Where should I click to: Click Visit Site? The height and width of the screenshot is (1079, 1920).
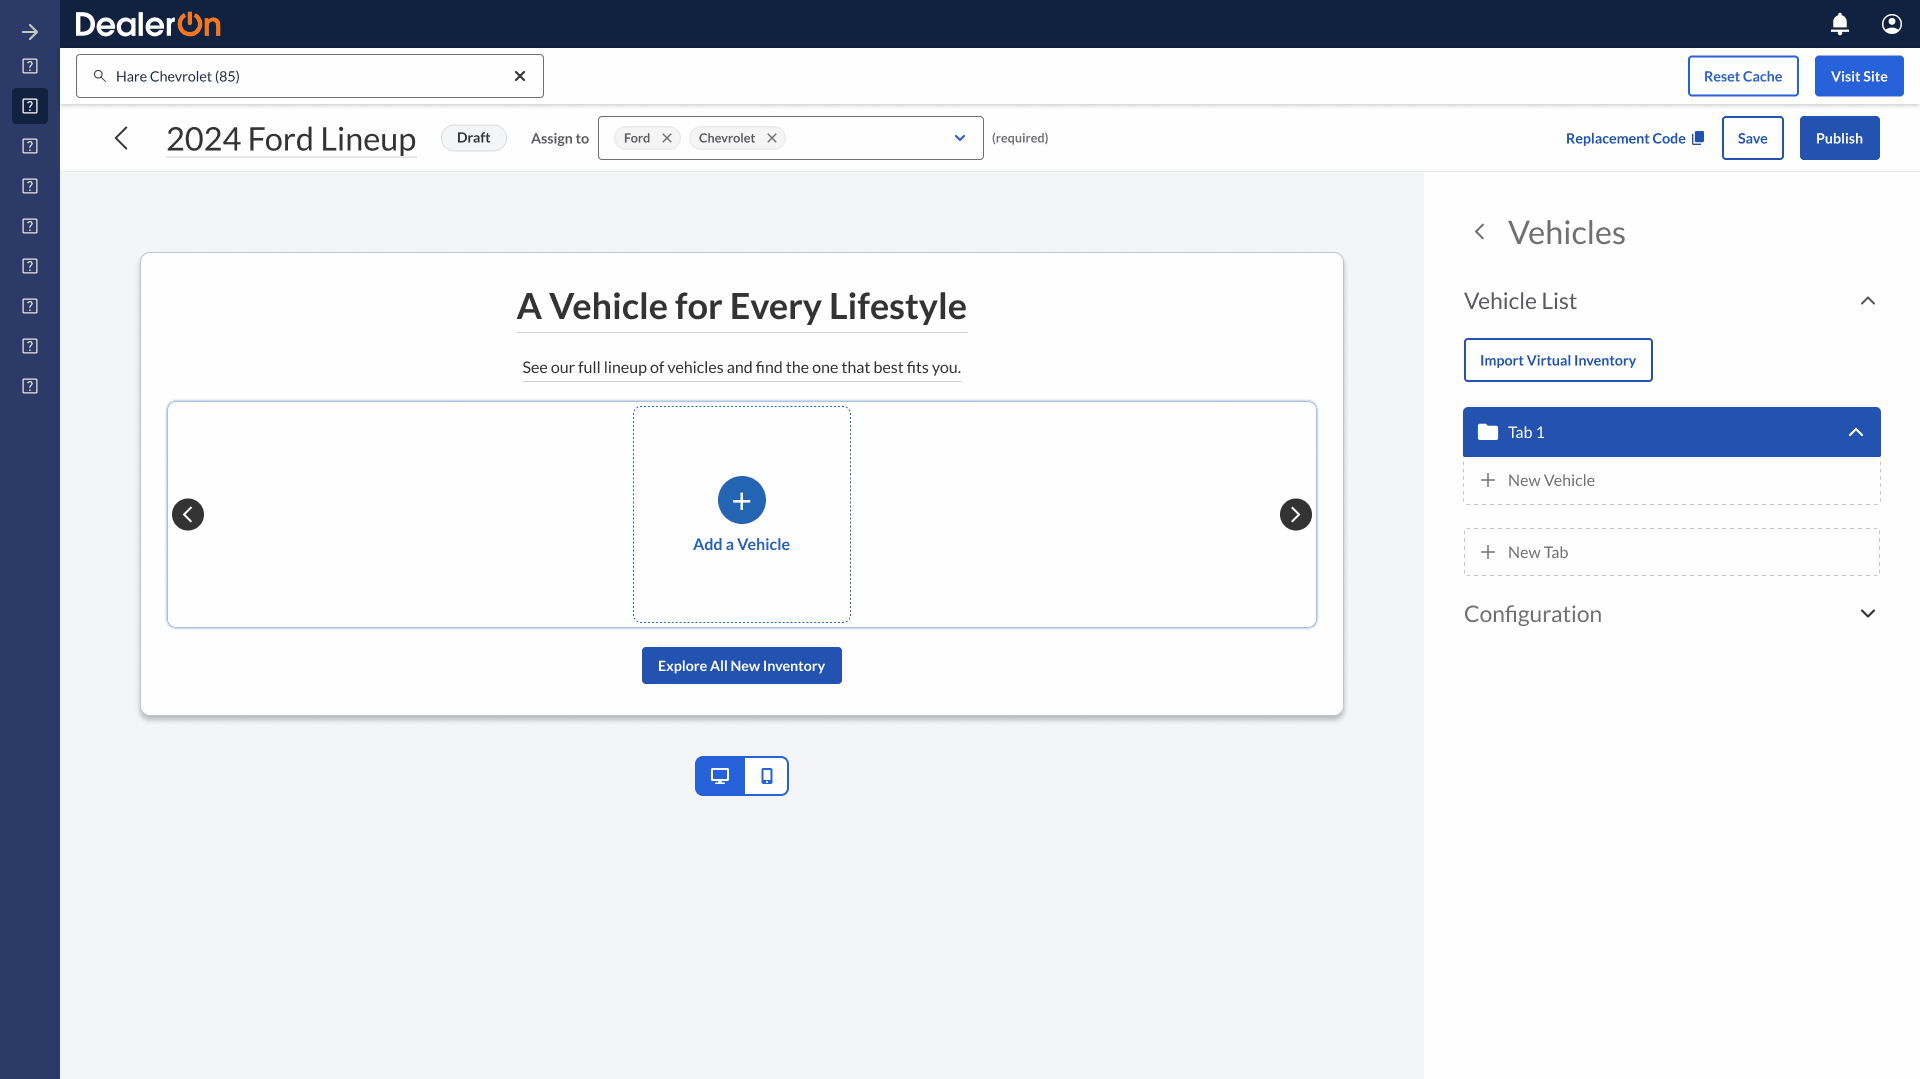coord(1858,76)
